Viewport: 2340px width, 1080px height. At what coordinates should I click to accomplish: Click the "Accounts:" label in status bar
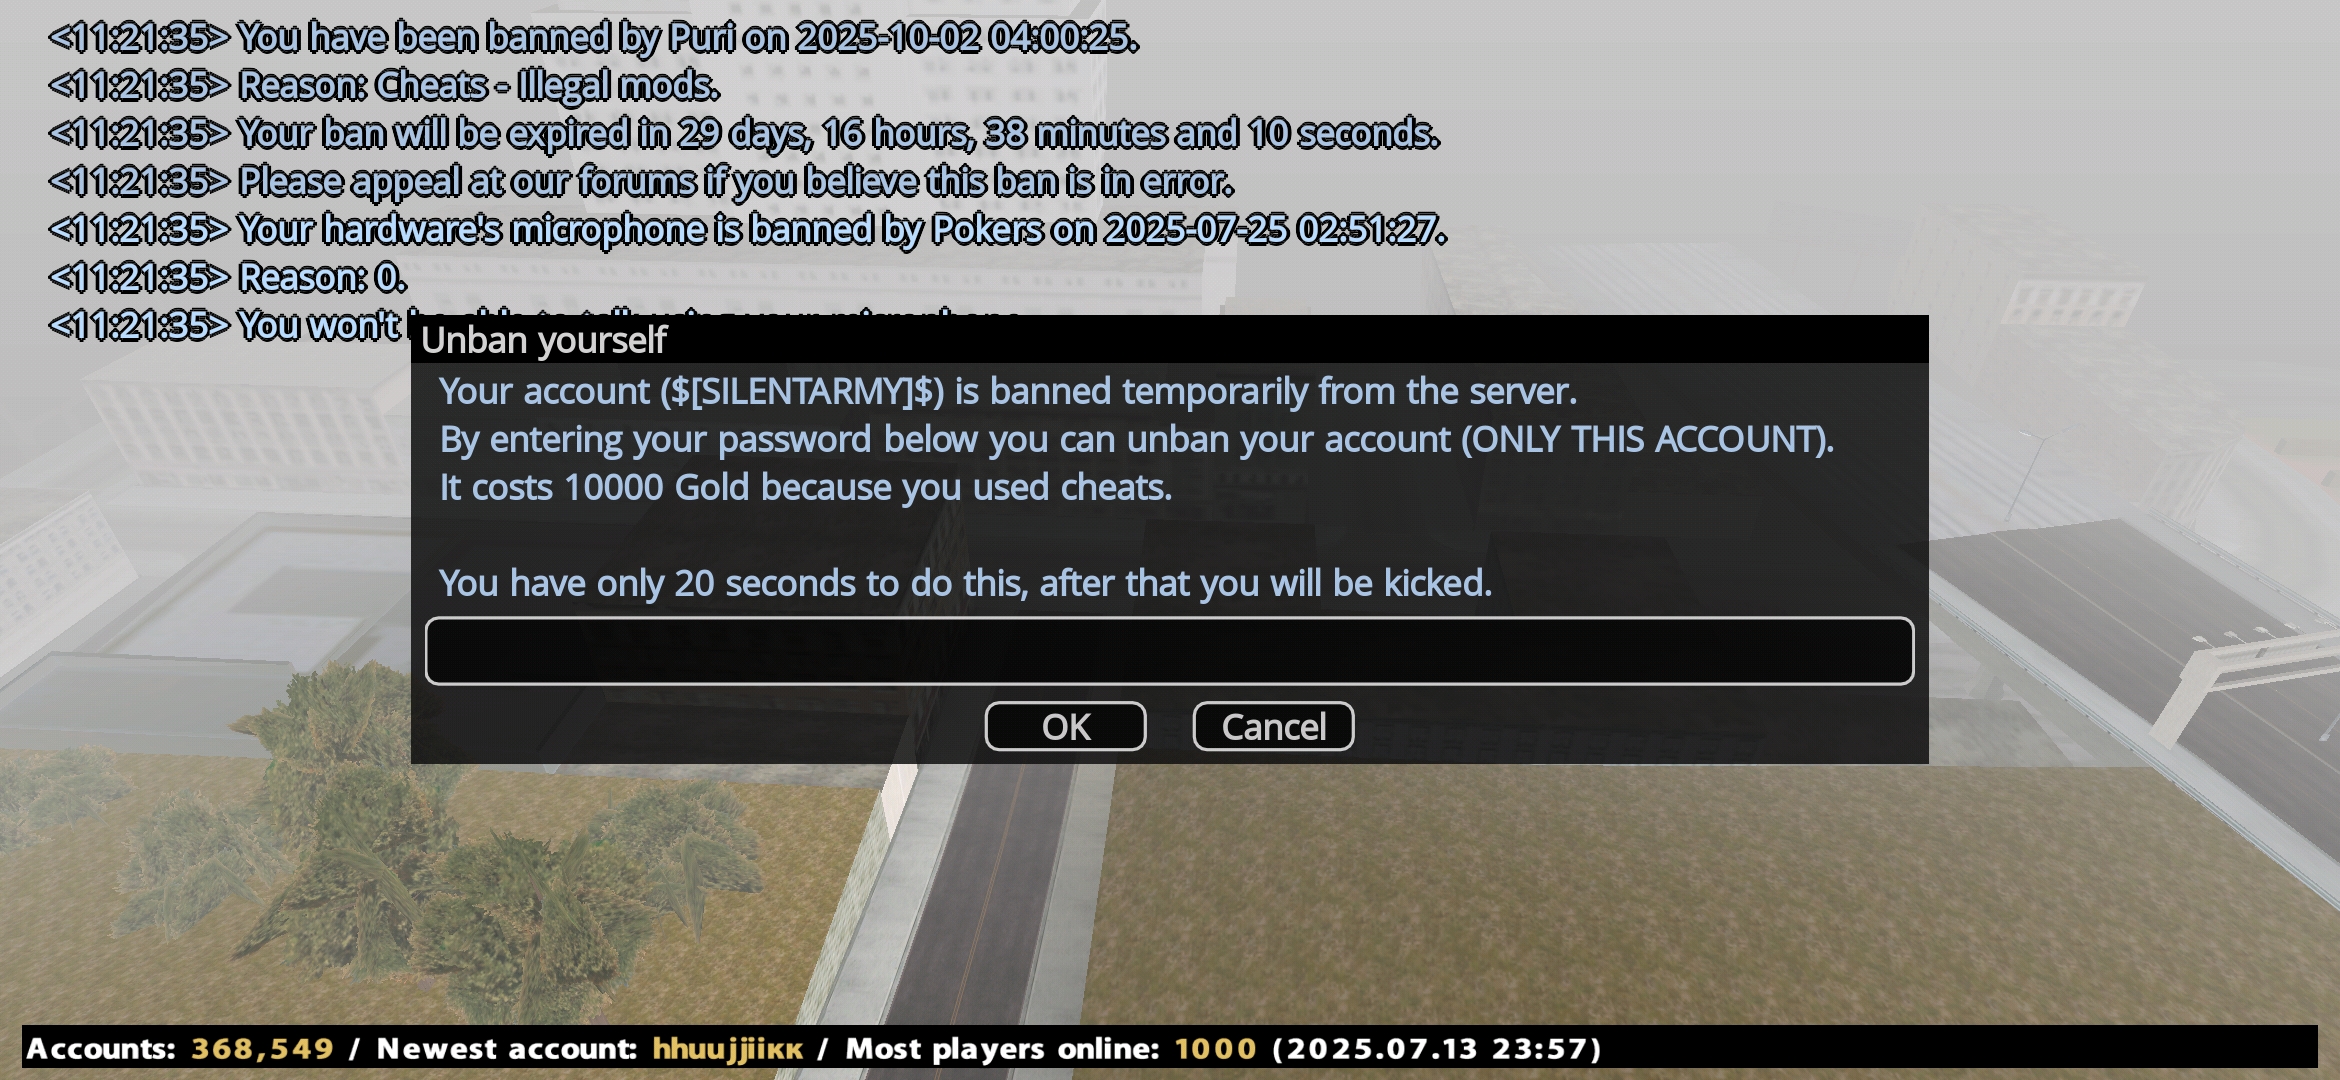(101, 1048)
